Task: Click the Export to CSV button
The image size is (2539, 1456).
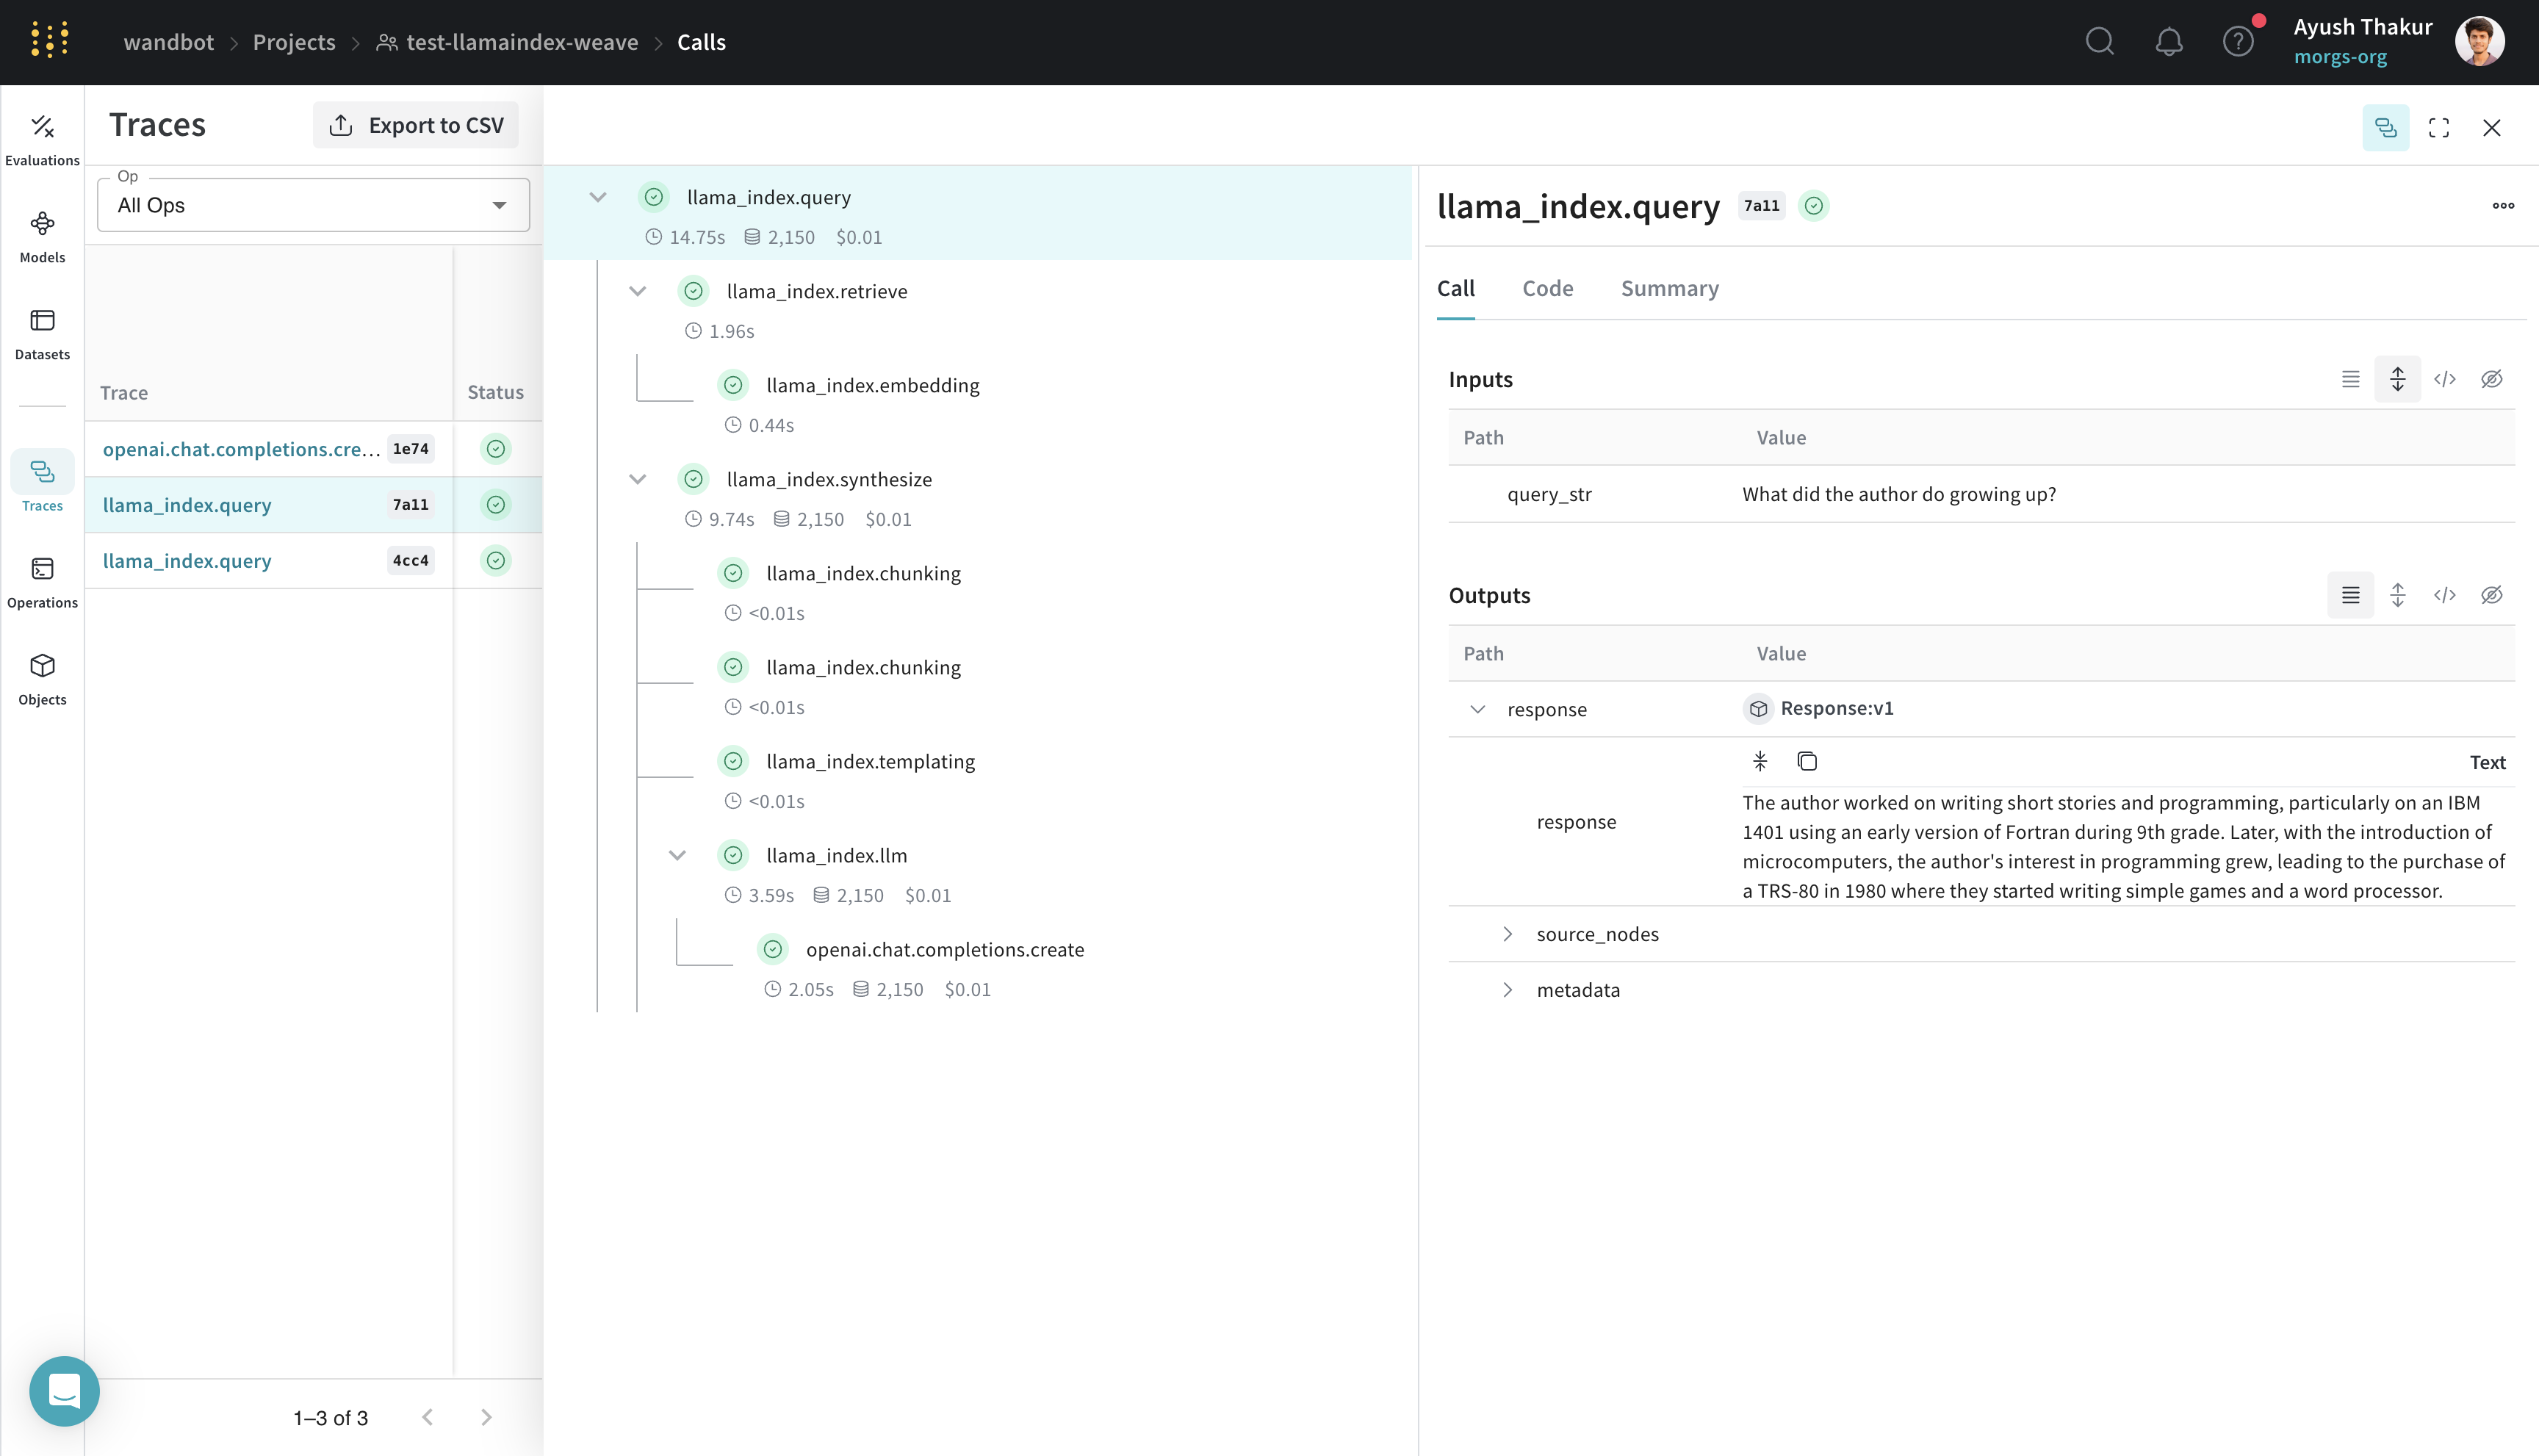Action: coord(416,125)
